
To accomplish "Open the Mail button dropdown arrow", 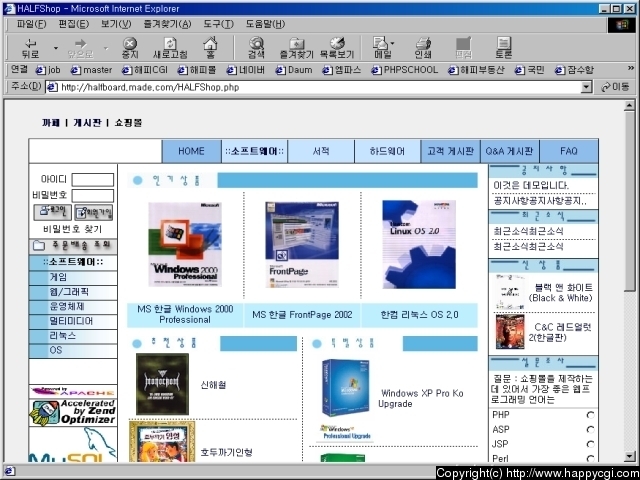I will pos(393,42).
